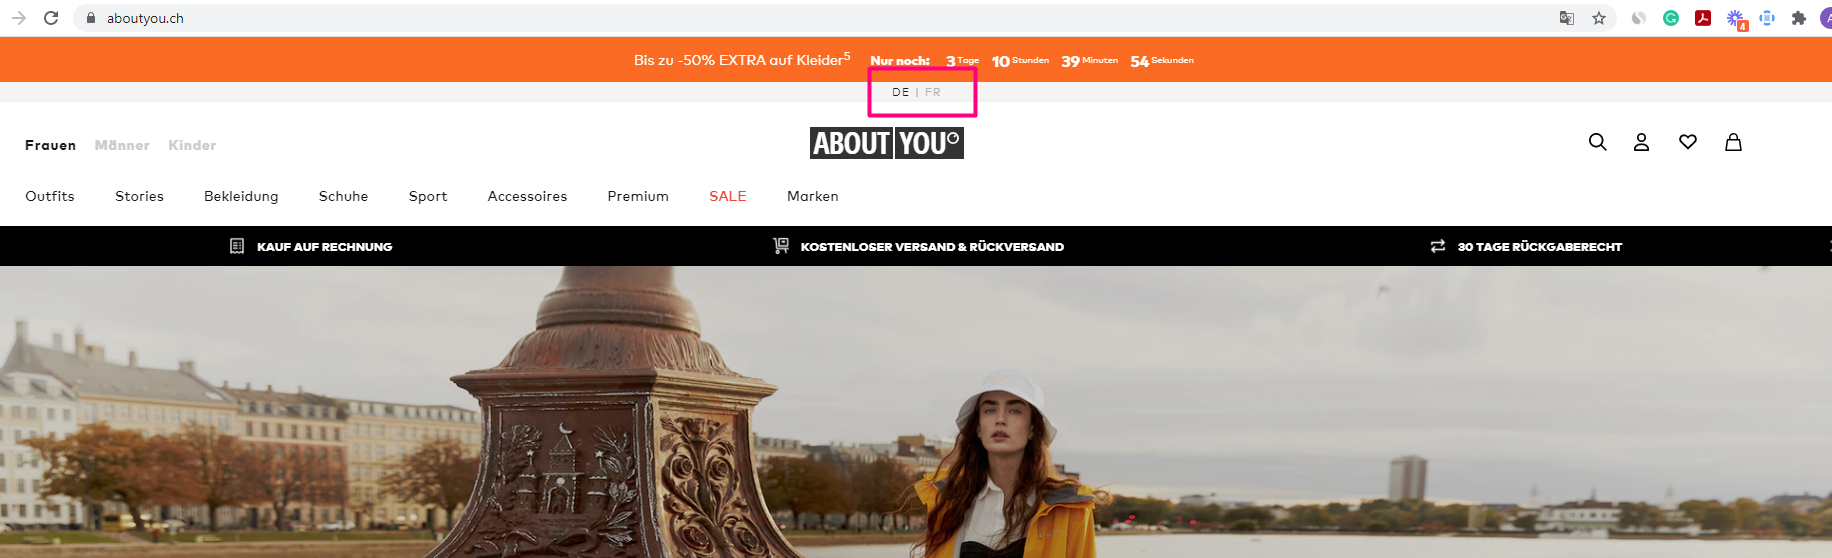Open the wishlist heart icon
This screenshot has width=1832, height=558.
(x=1688, y=142)
